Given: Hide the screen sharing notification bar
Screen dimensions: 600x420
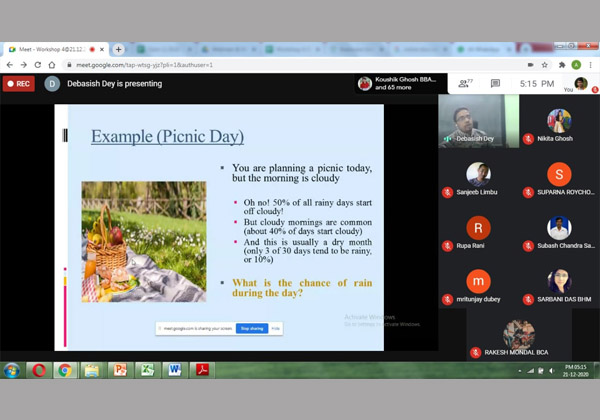Looking at the screenshot, I should (276, 328).
